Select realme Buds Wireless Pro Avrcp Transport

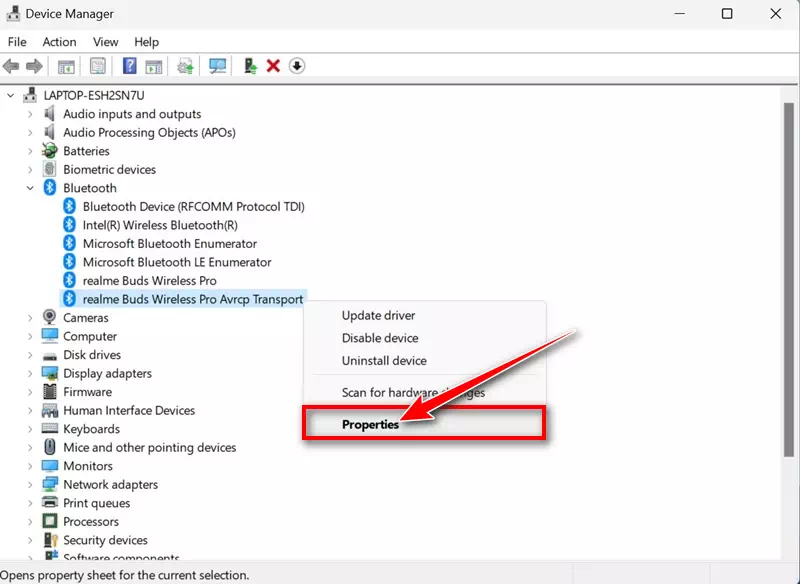coord(193,299)
